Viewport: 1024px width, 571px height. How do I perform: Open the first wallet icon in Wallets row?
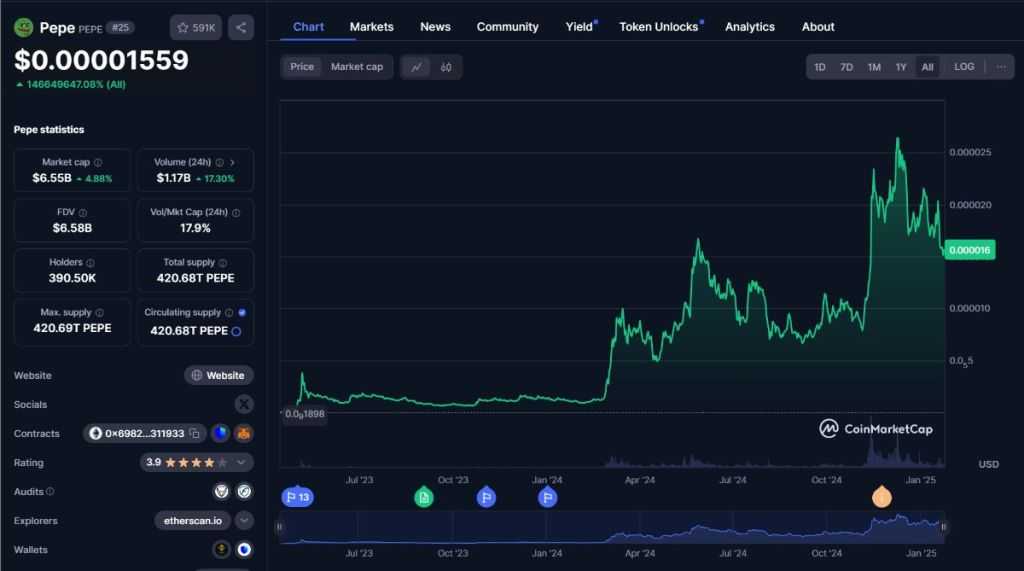point(221,549)
